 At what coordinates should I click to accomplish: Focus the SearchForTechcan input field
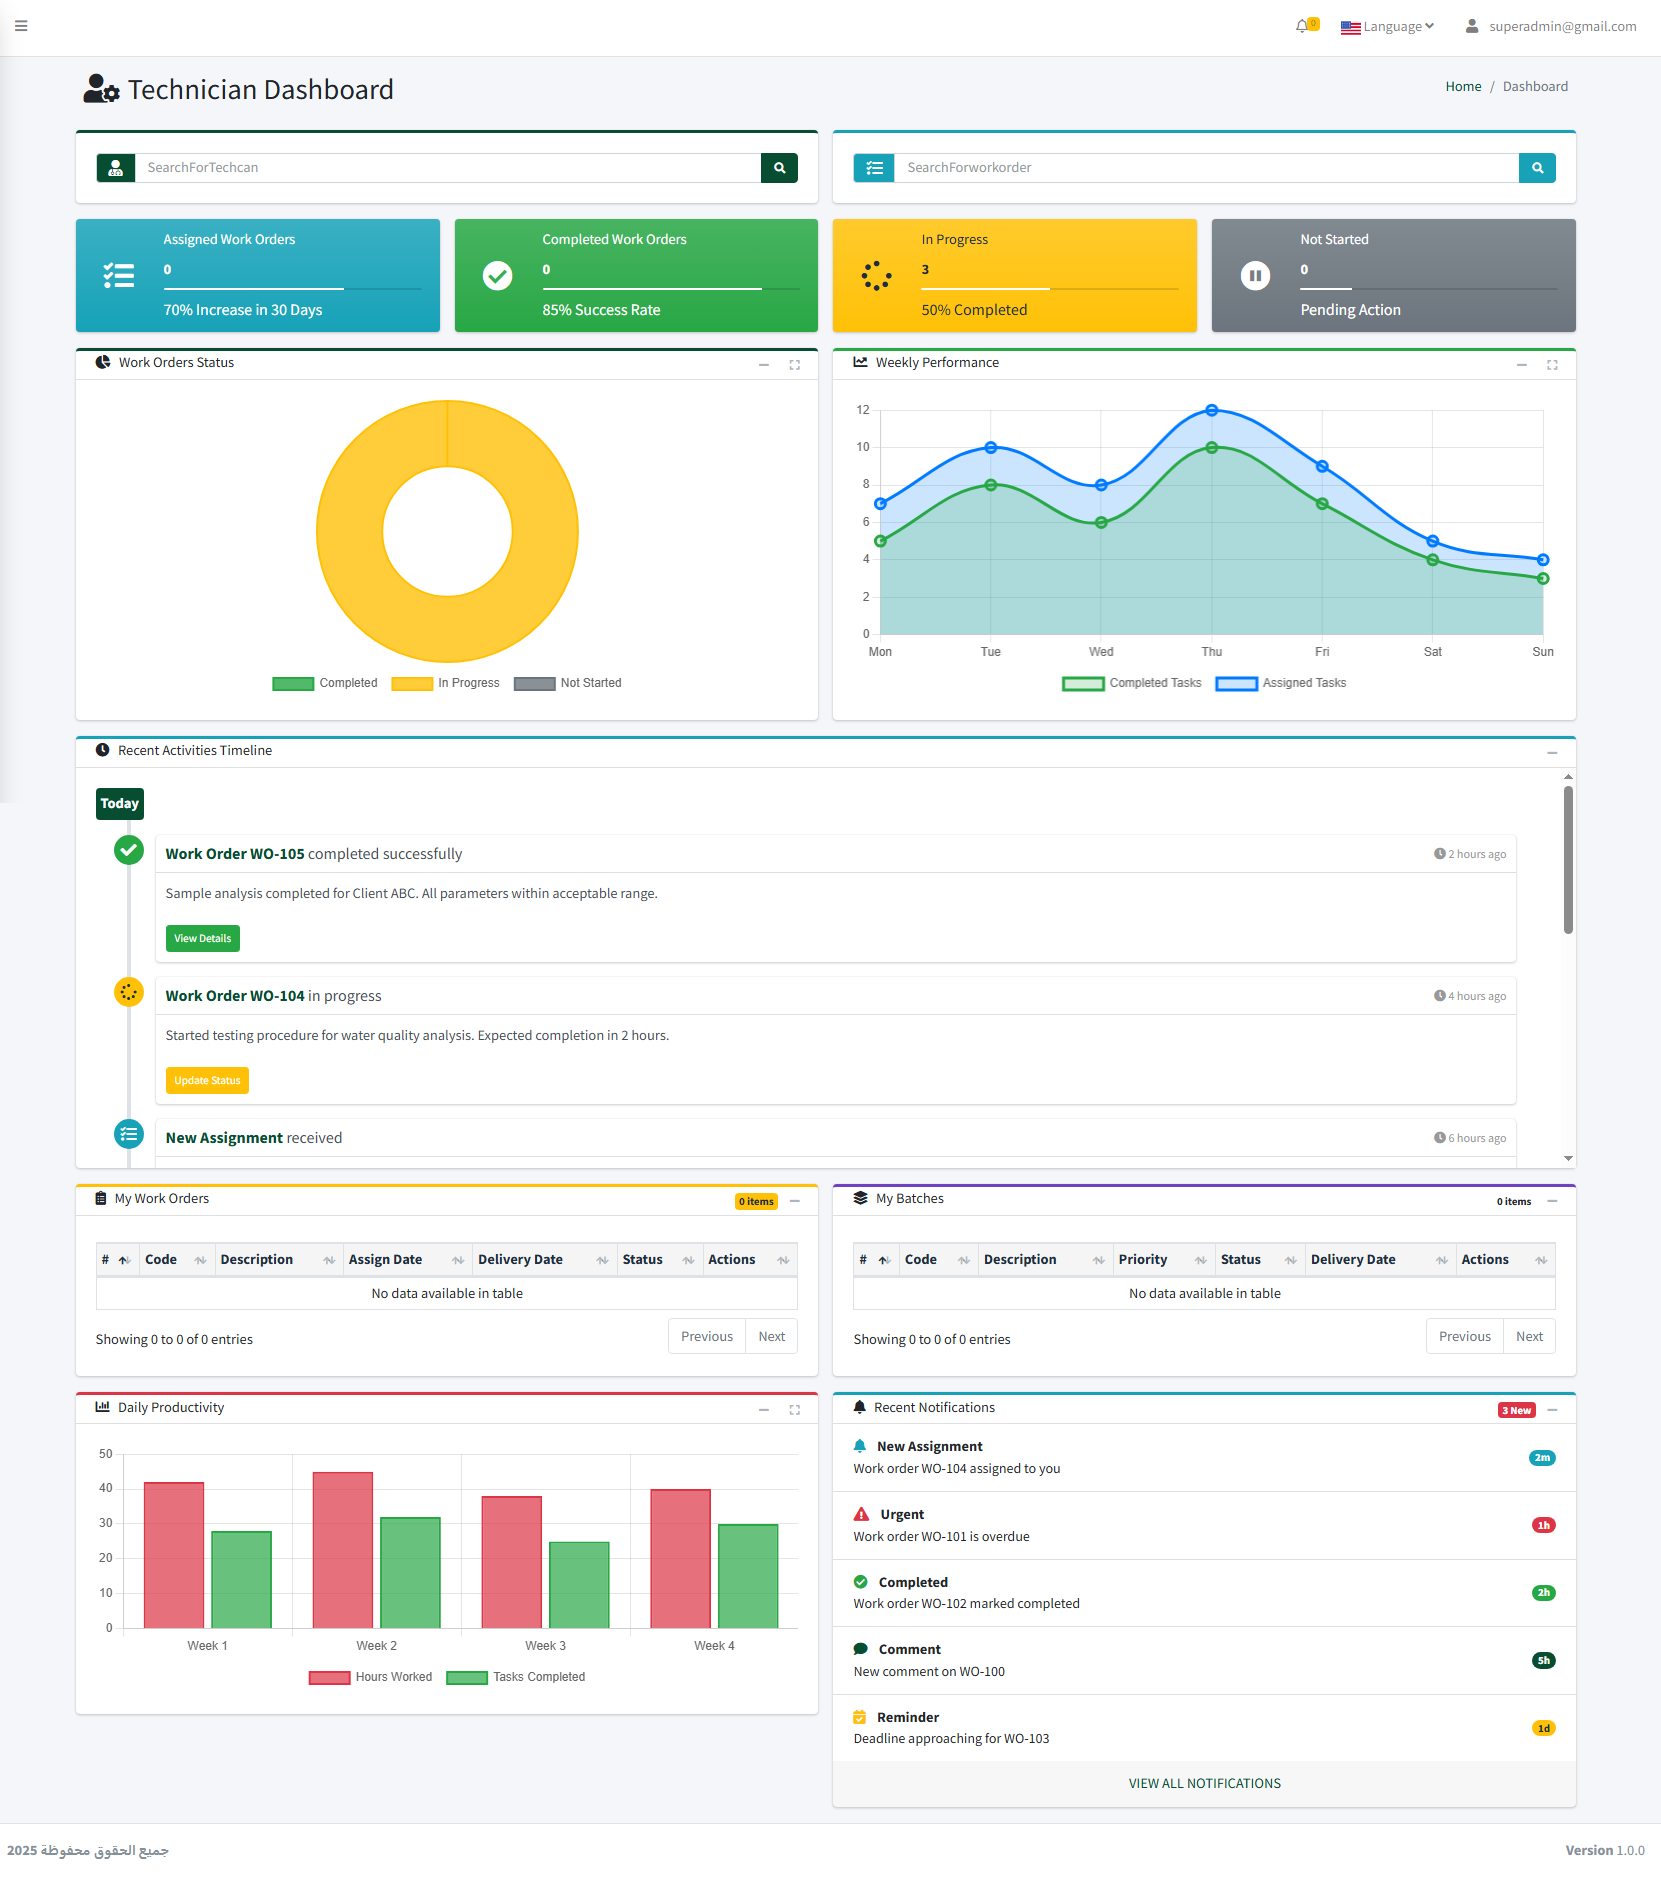(x=447, y=168)
